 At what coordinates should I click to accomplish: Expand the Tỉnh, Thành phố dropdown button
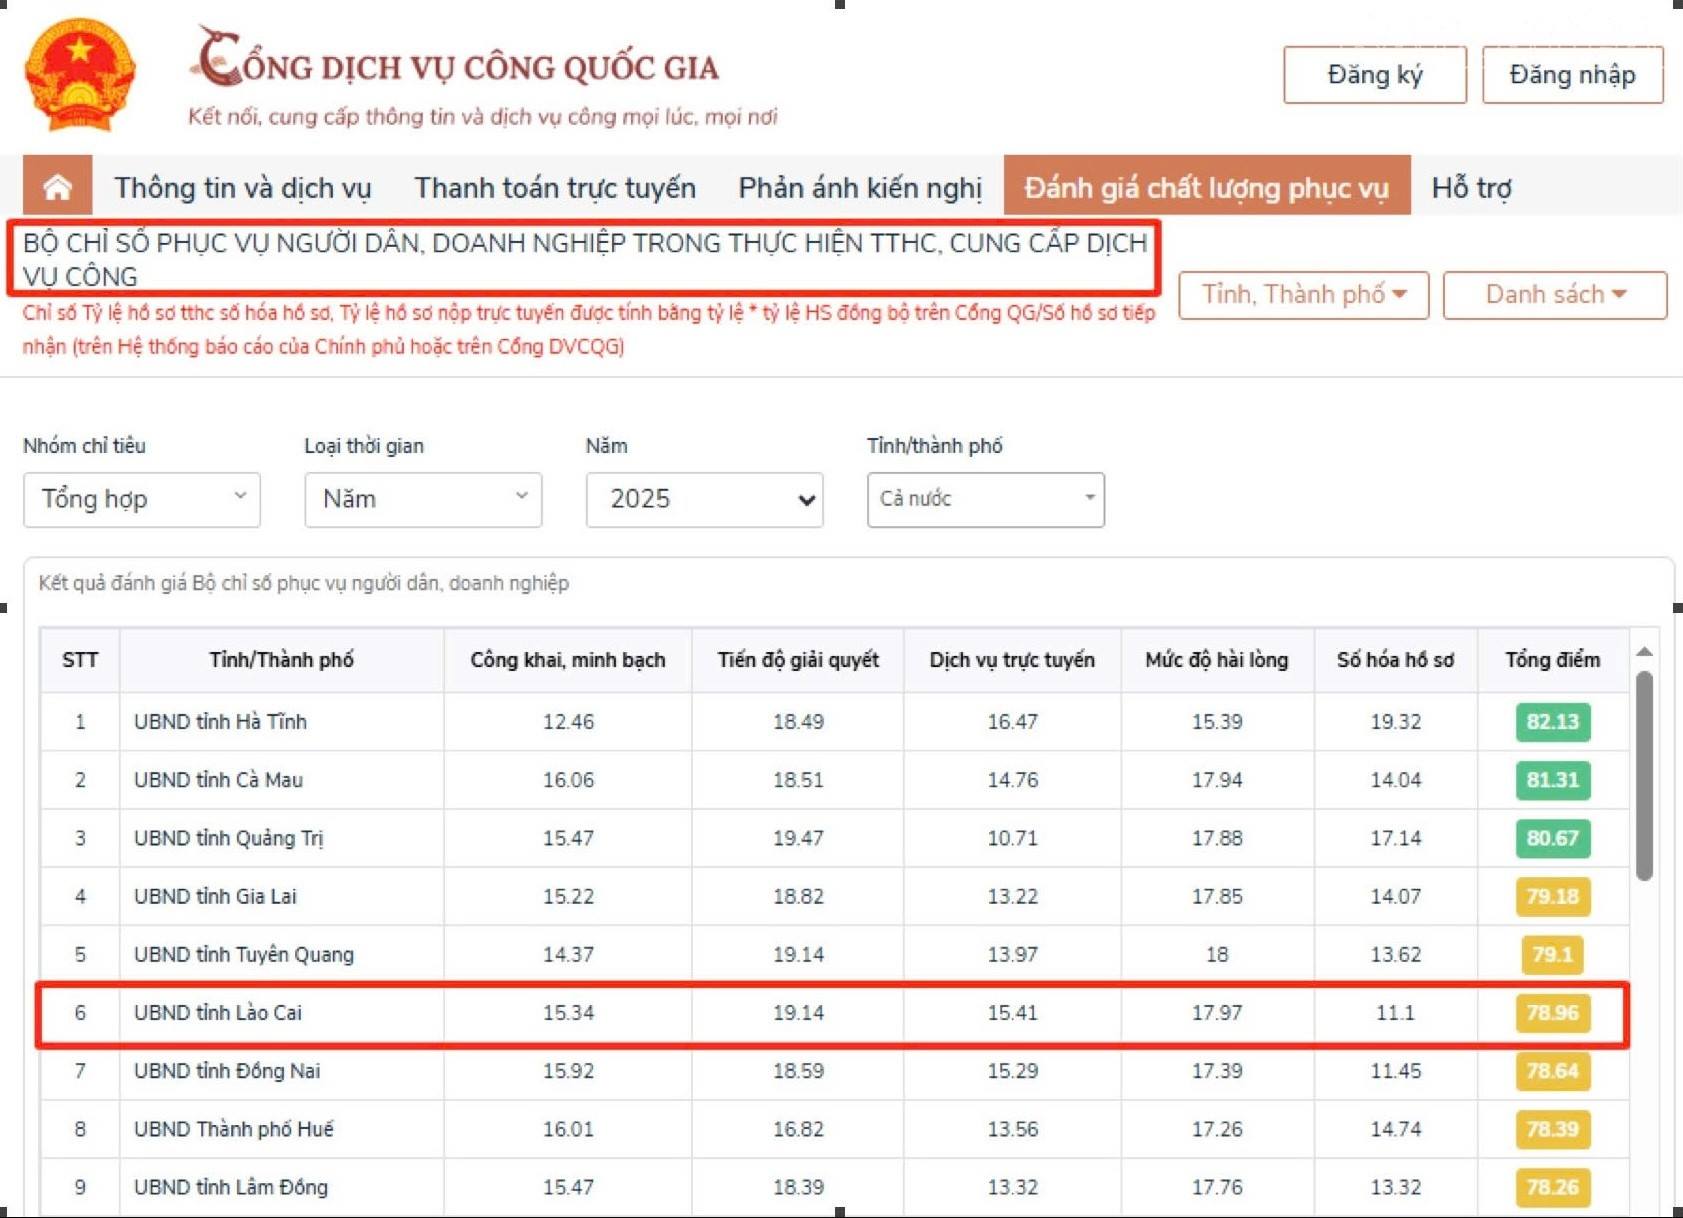click(1304, 295)
